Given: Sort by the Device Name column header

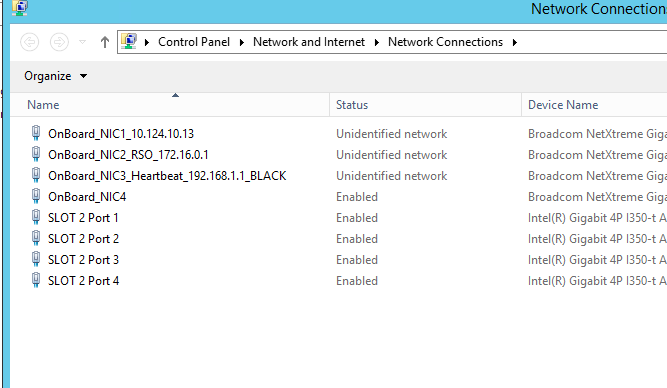Looking at the screenshot, I should click(x=594, y=105).
